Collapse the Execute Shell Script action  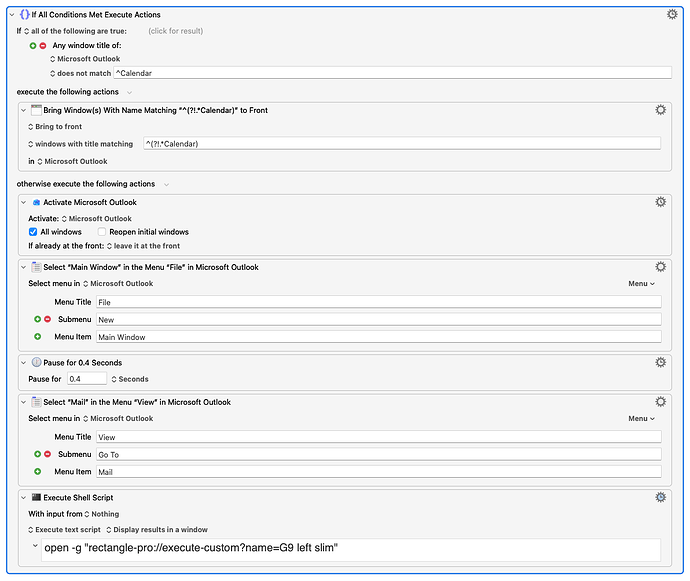(23, 498)
